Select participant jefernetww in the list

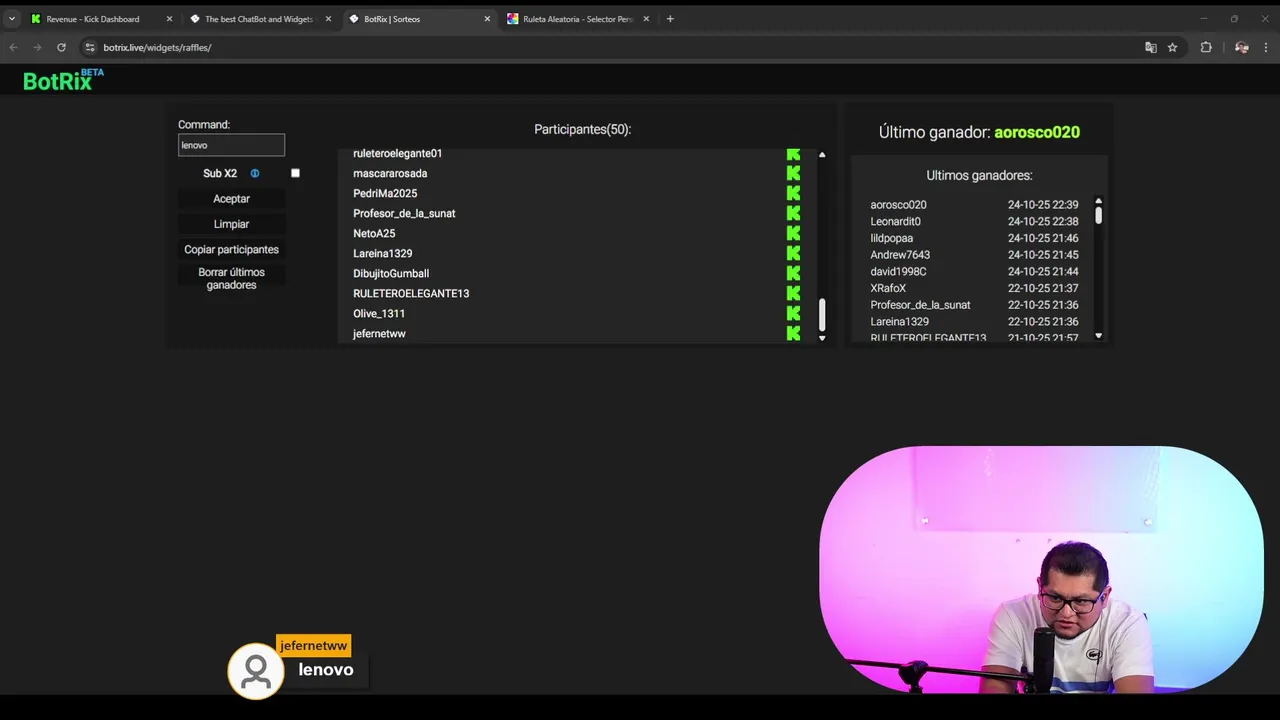click(379, 333)
